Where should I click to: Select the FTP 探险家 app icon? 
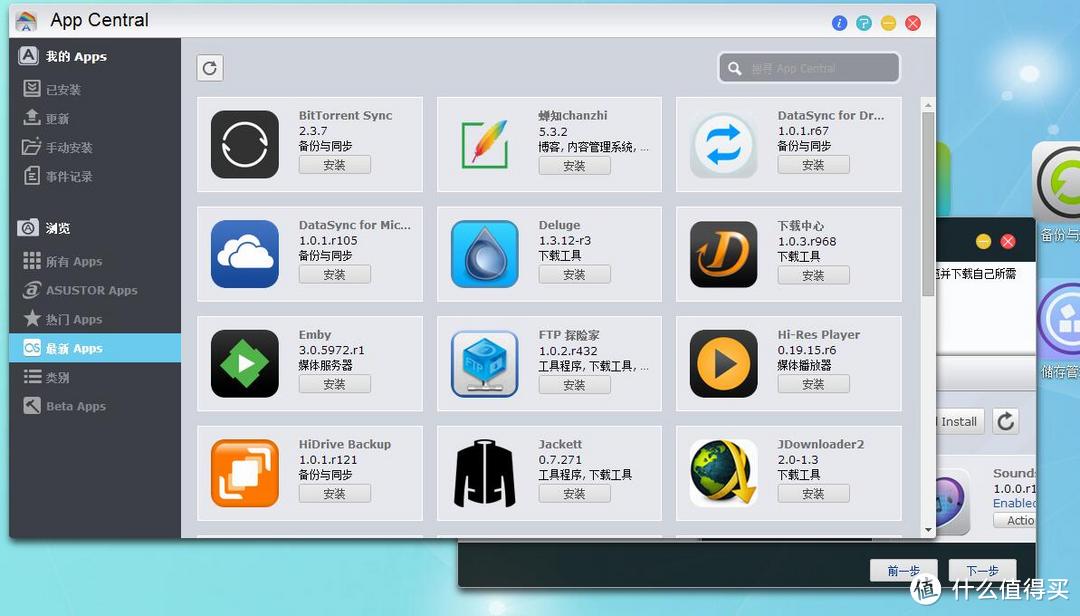(484, 364)
